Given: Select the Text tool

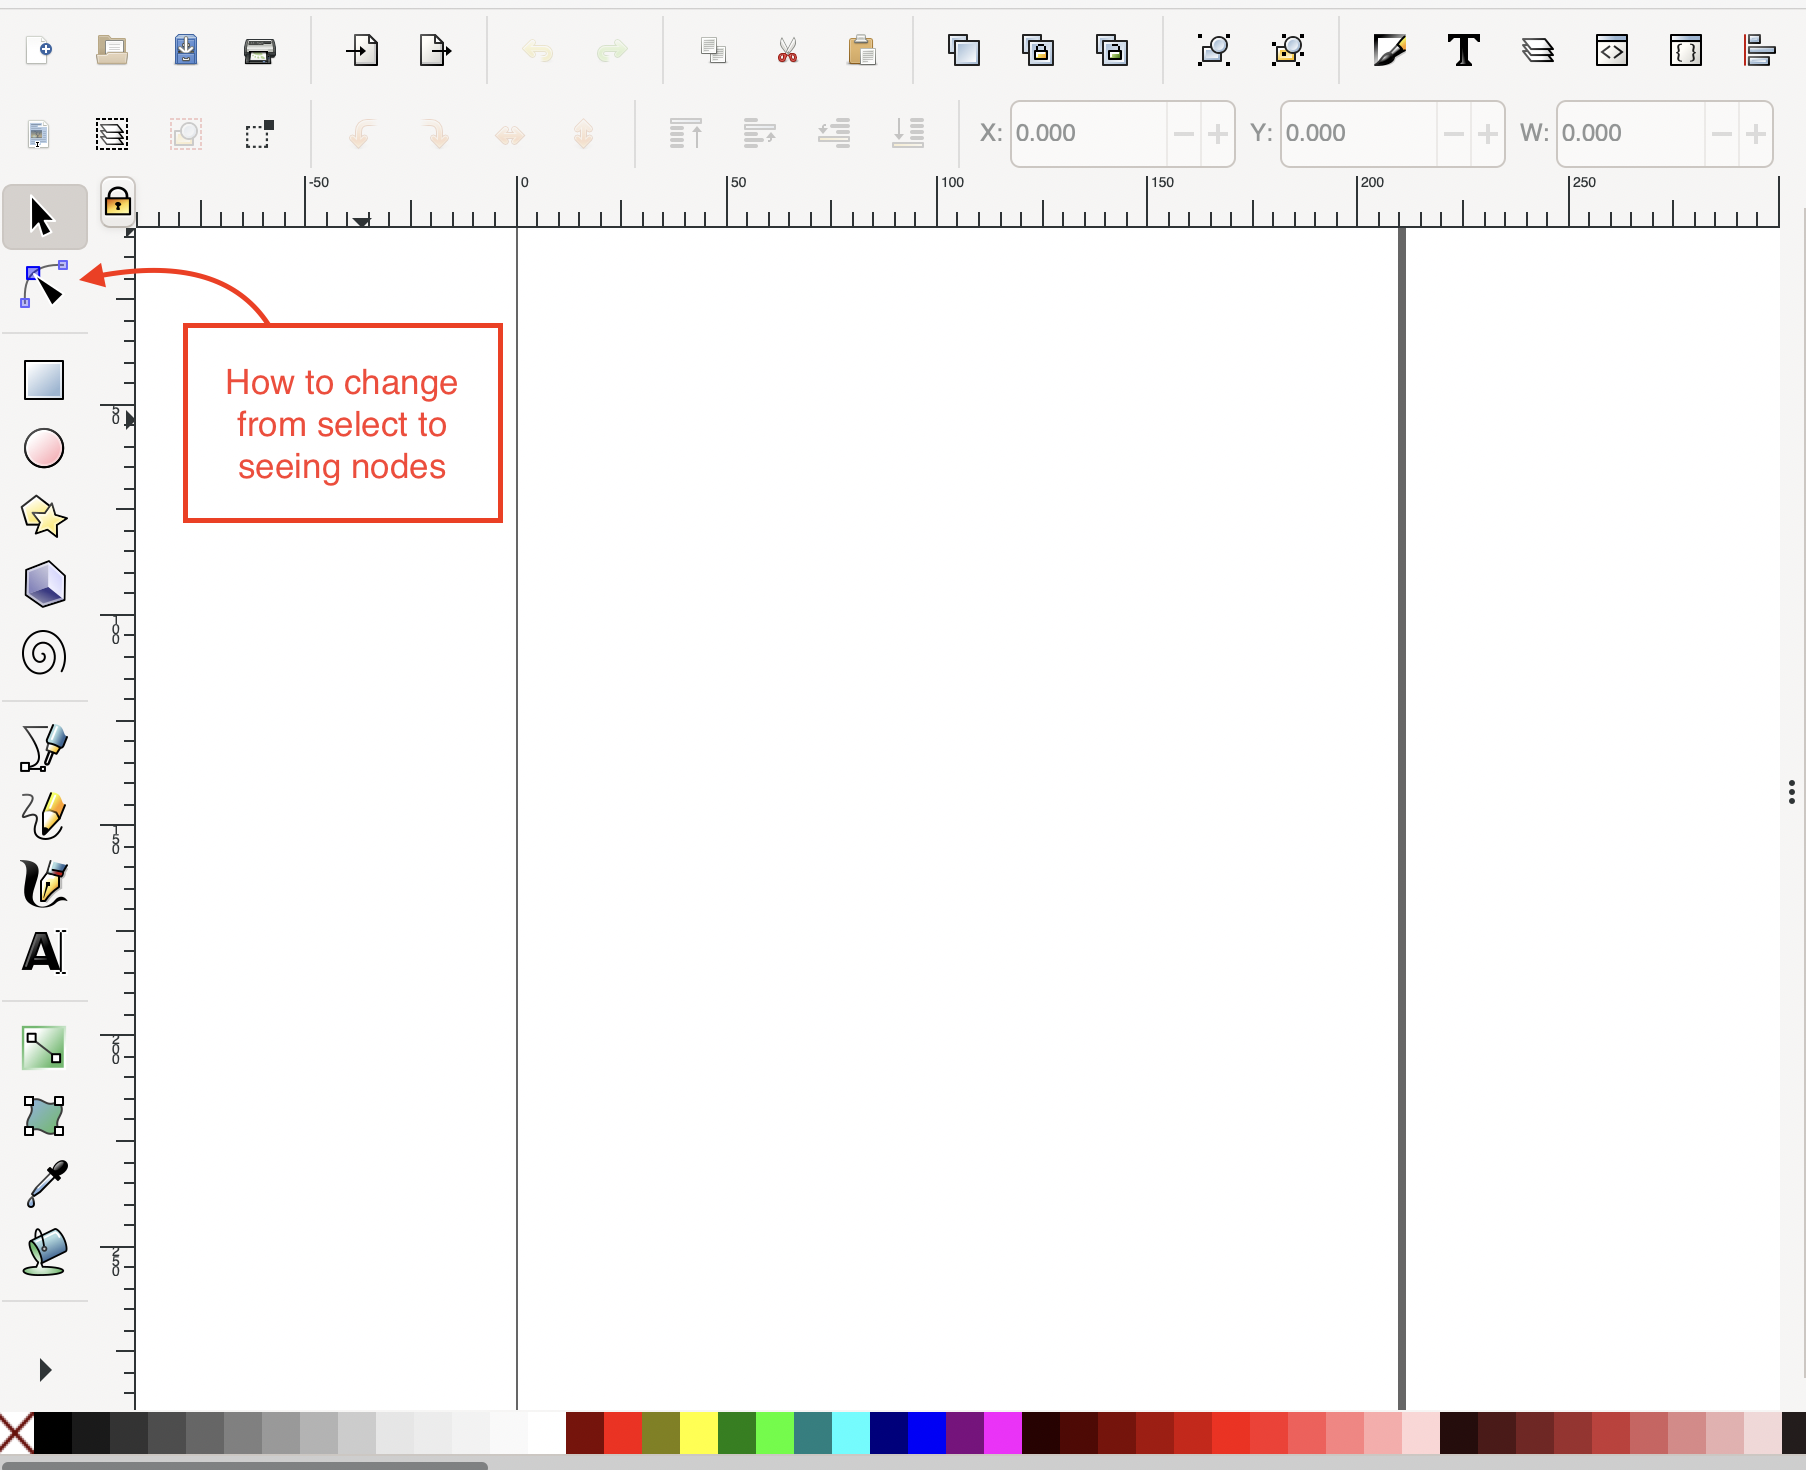Looking at the screenshot, I should click(x=41, y=951).
